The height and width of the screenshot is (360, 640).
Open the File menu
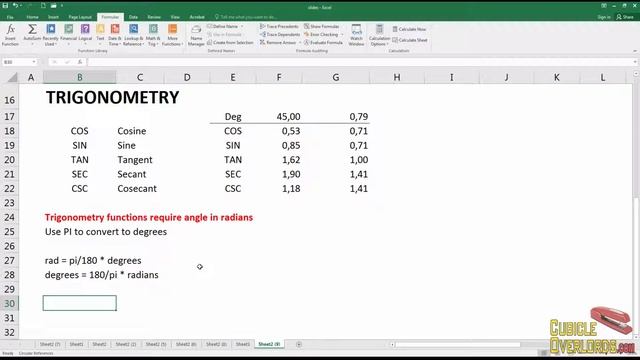click(x=10, y=17)
